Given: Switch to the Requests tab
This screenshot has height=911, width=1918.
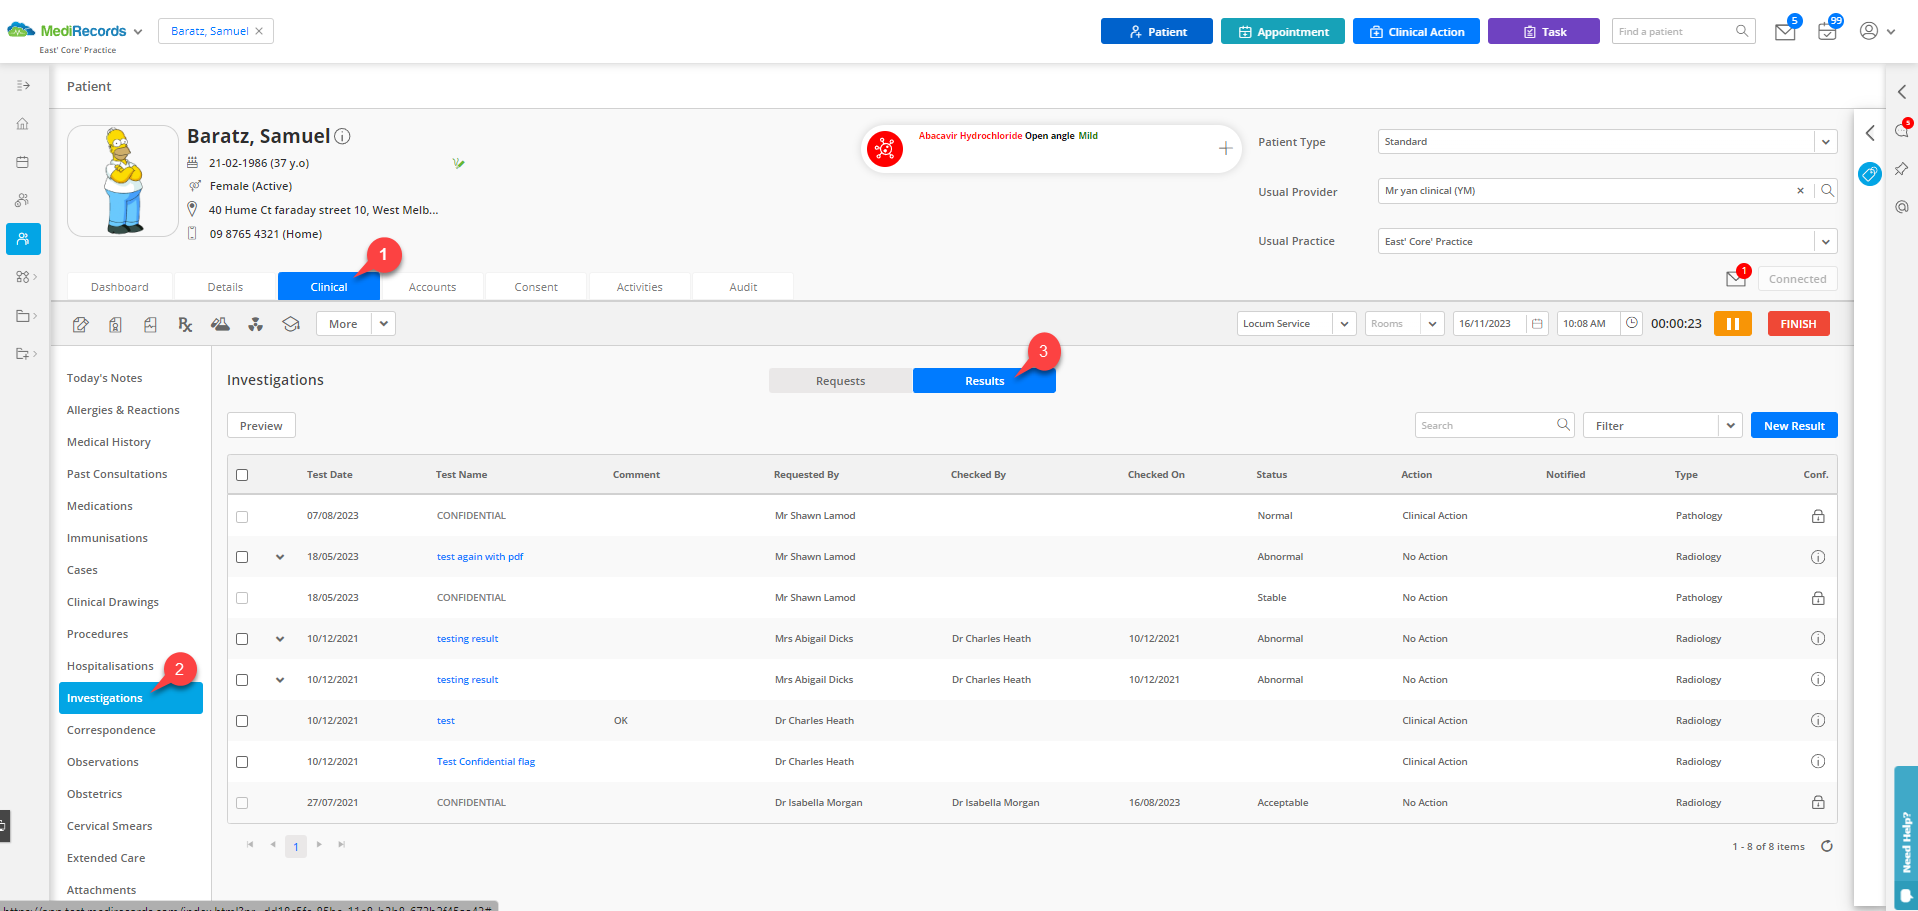Looking at the screenshot, I should click(x=841, y=381).
